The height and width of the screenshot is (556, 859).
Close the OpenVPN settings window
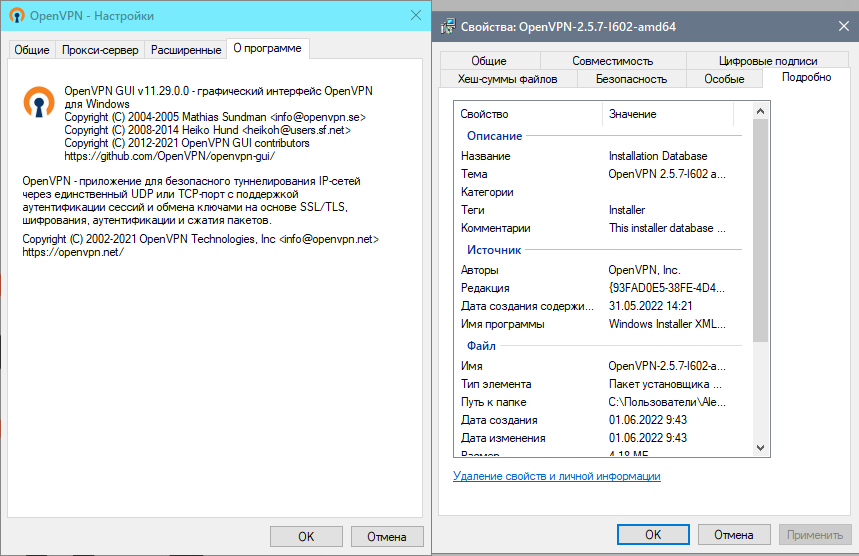(x=416, y=15)
